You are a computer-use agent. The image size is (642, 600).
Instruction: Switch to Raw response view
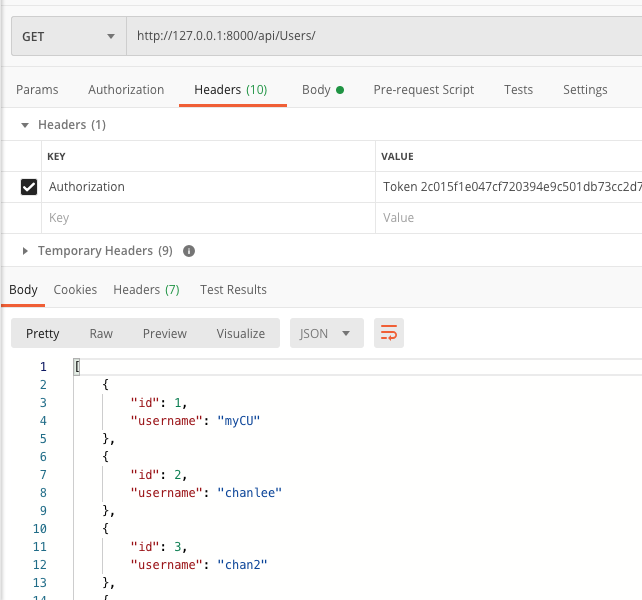tap(101, 334)
